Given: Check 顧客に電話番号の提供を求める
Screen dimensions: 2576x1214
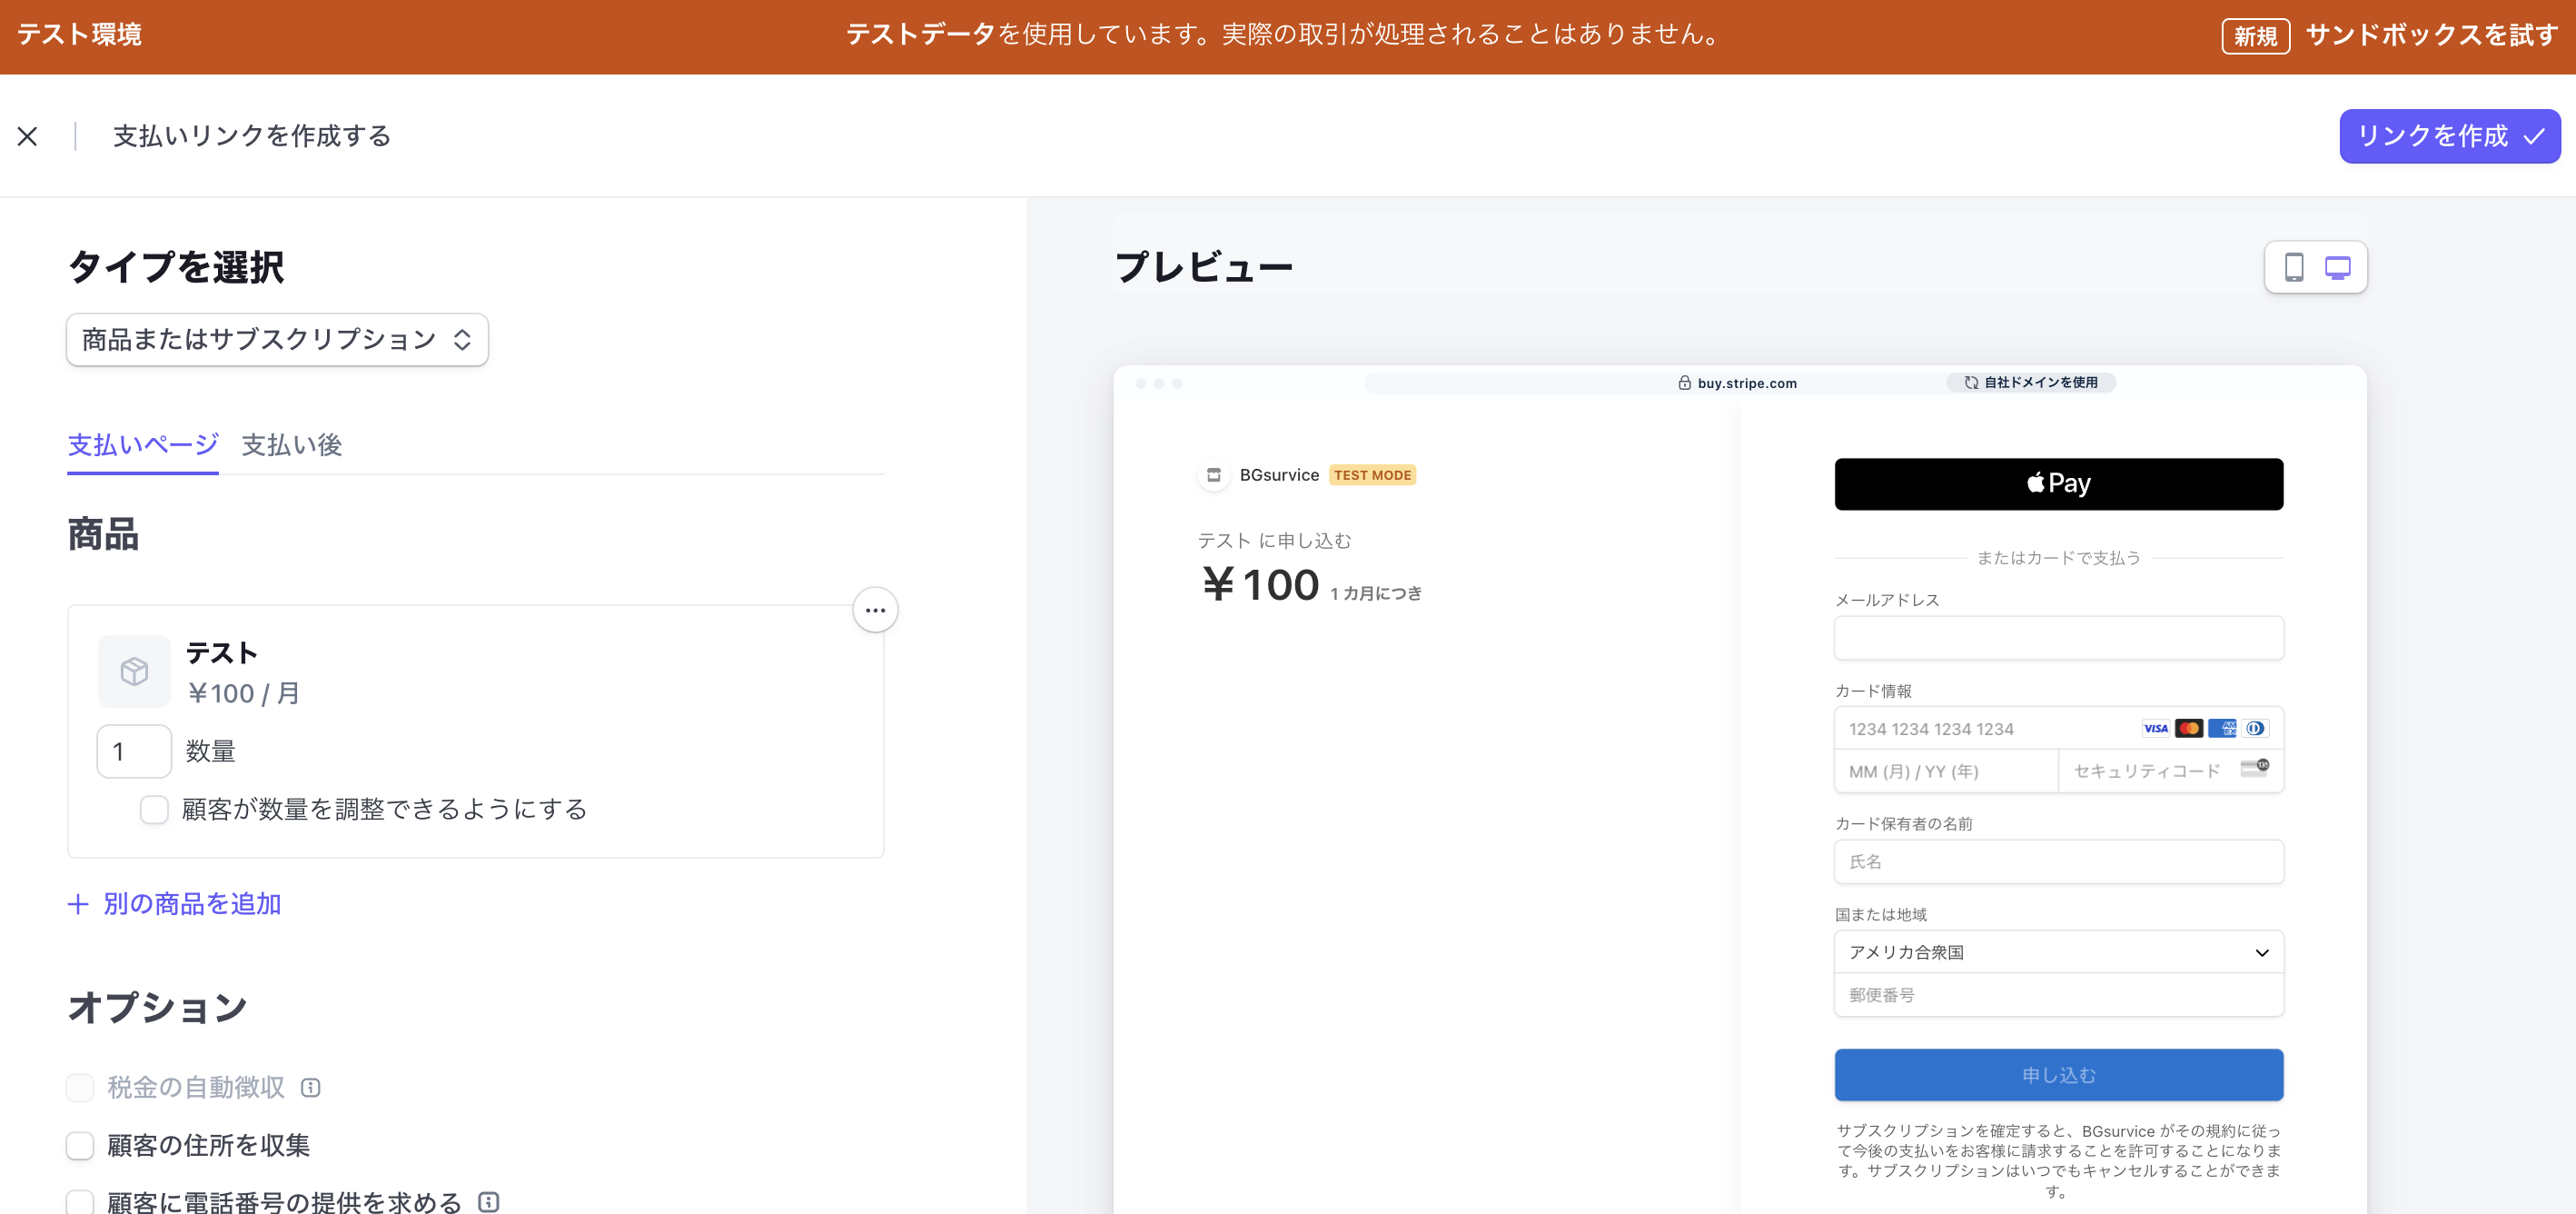Looking at the screenshot, I should coord(79,1203).
